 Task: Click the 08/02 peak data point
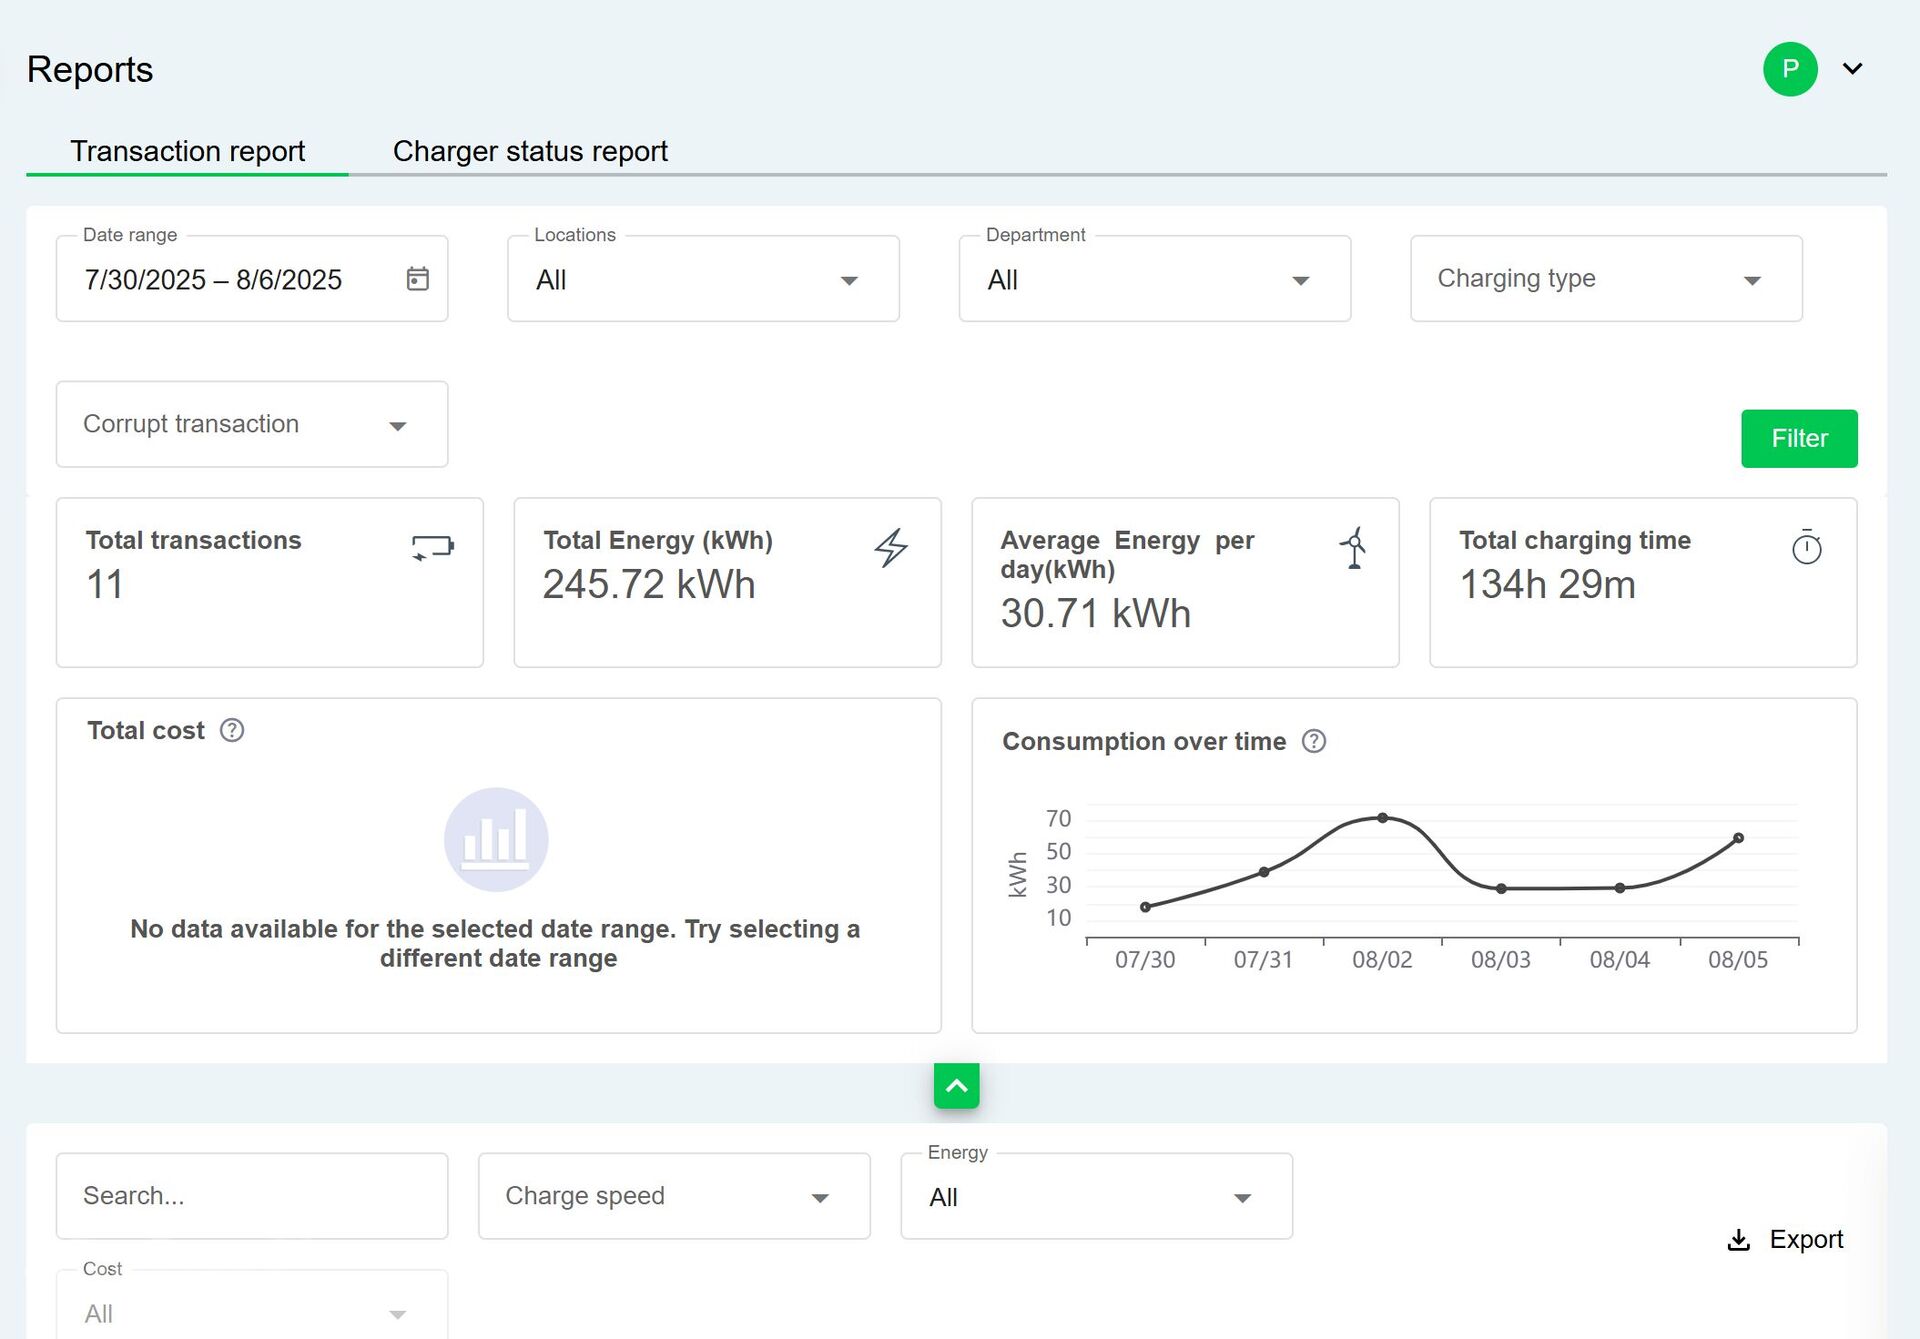(1382, 818)
